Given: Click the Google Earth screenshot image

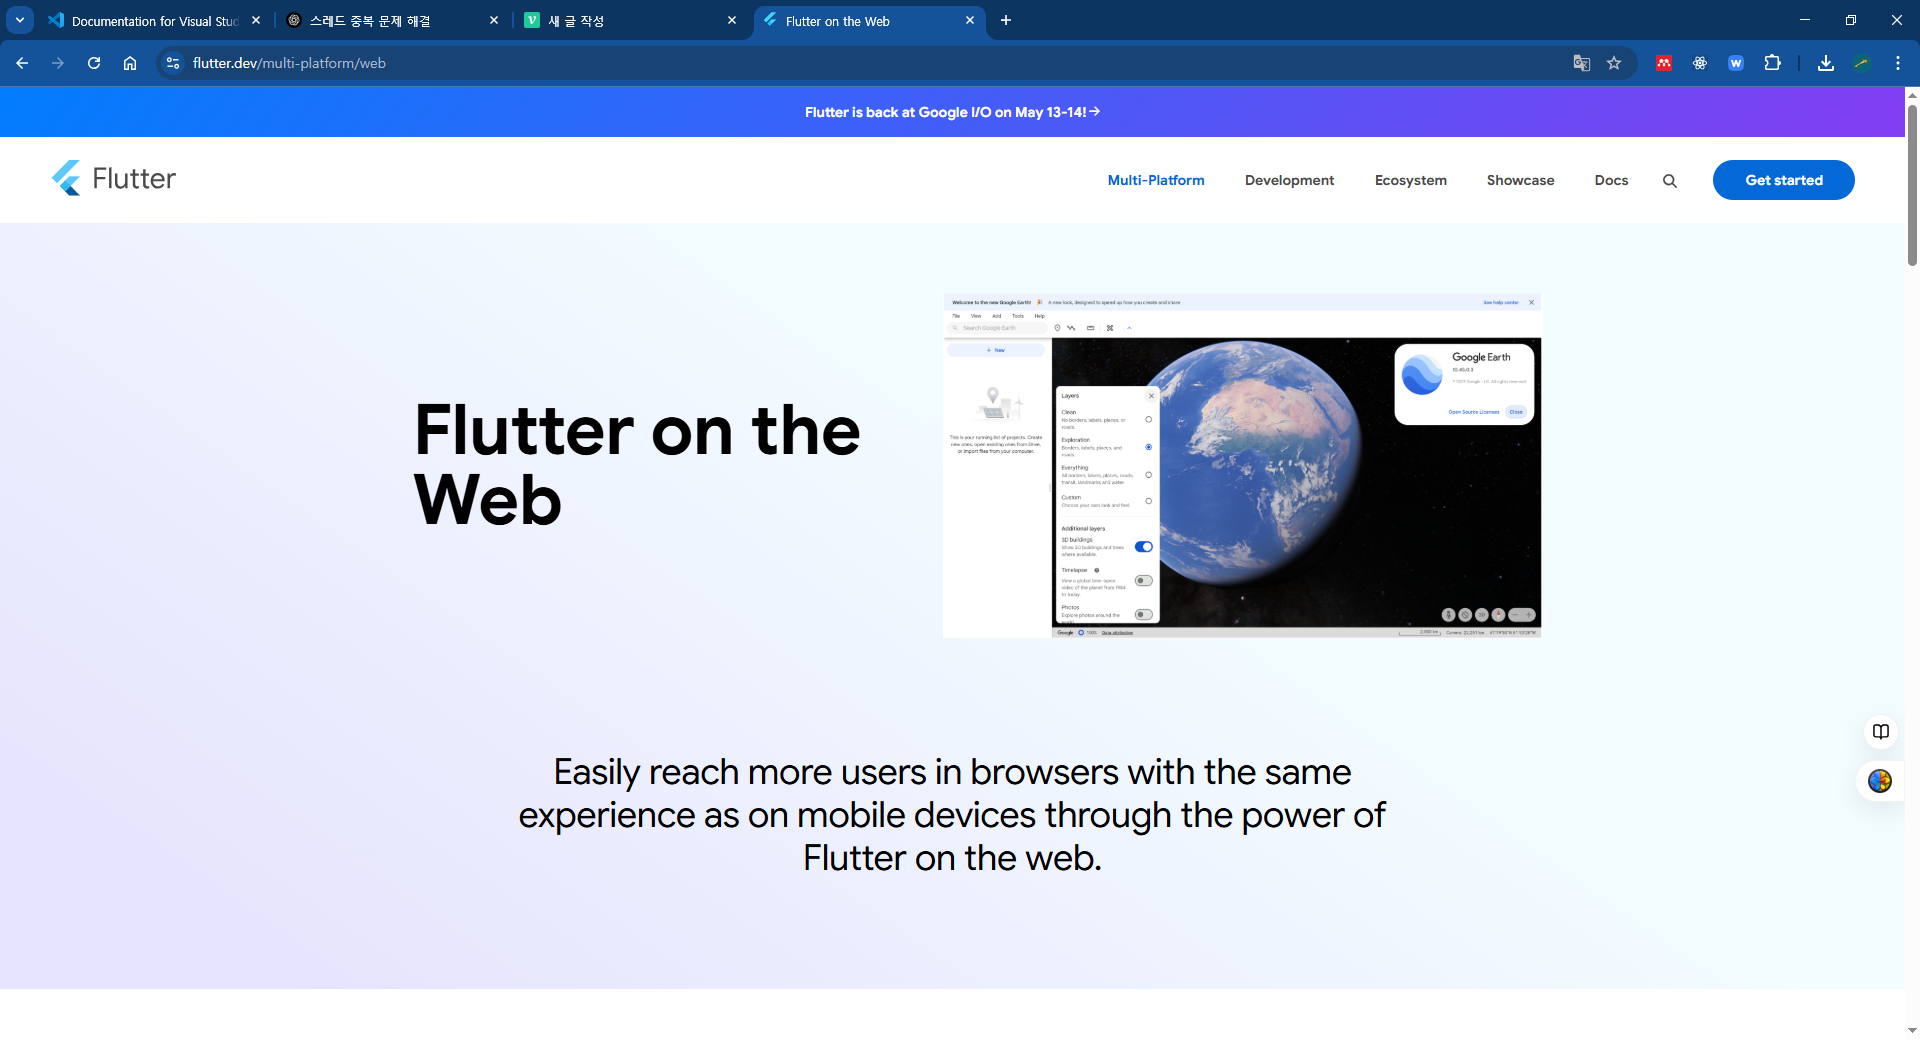Looking at the screenshot, I should [1242, 466].
